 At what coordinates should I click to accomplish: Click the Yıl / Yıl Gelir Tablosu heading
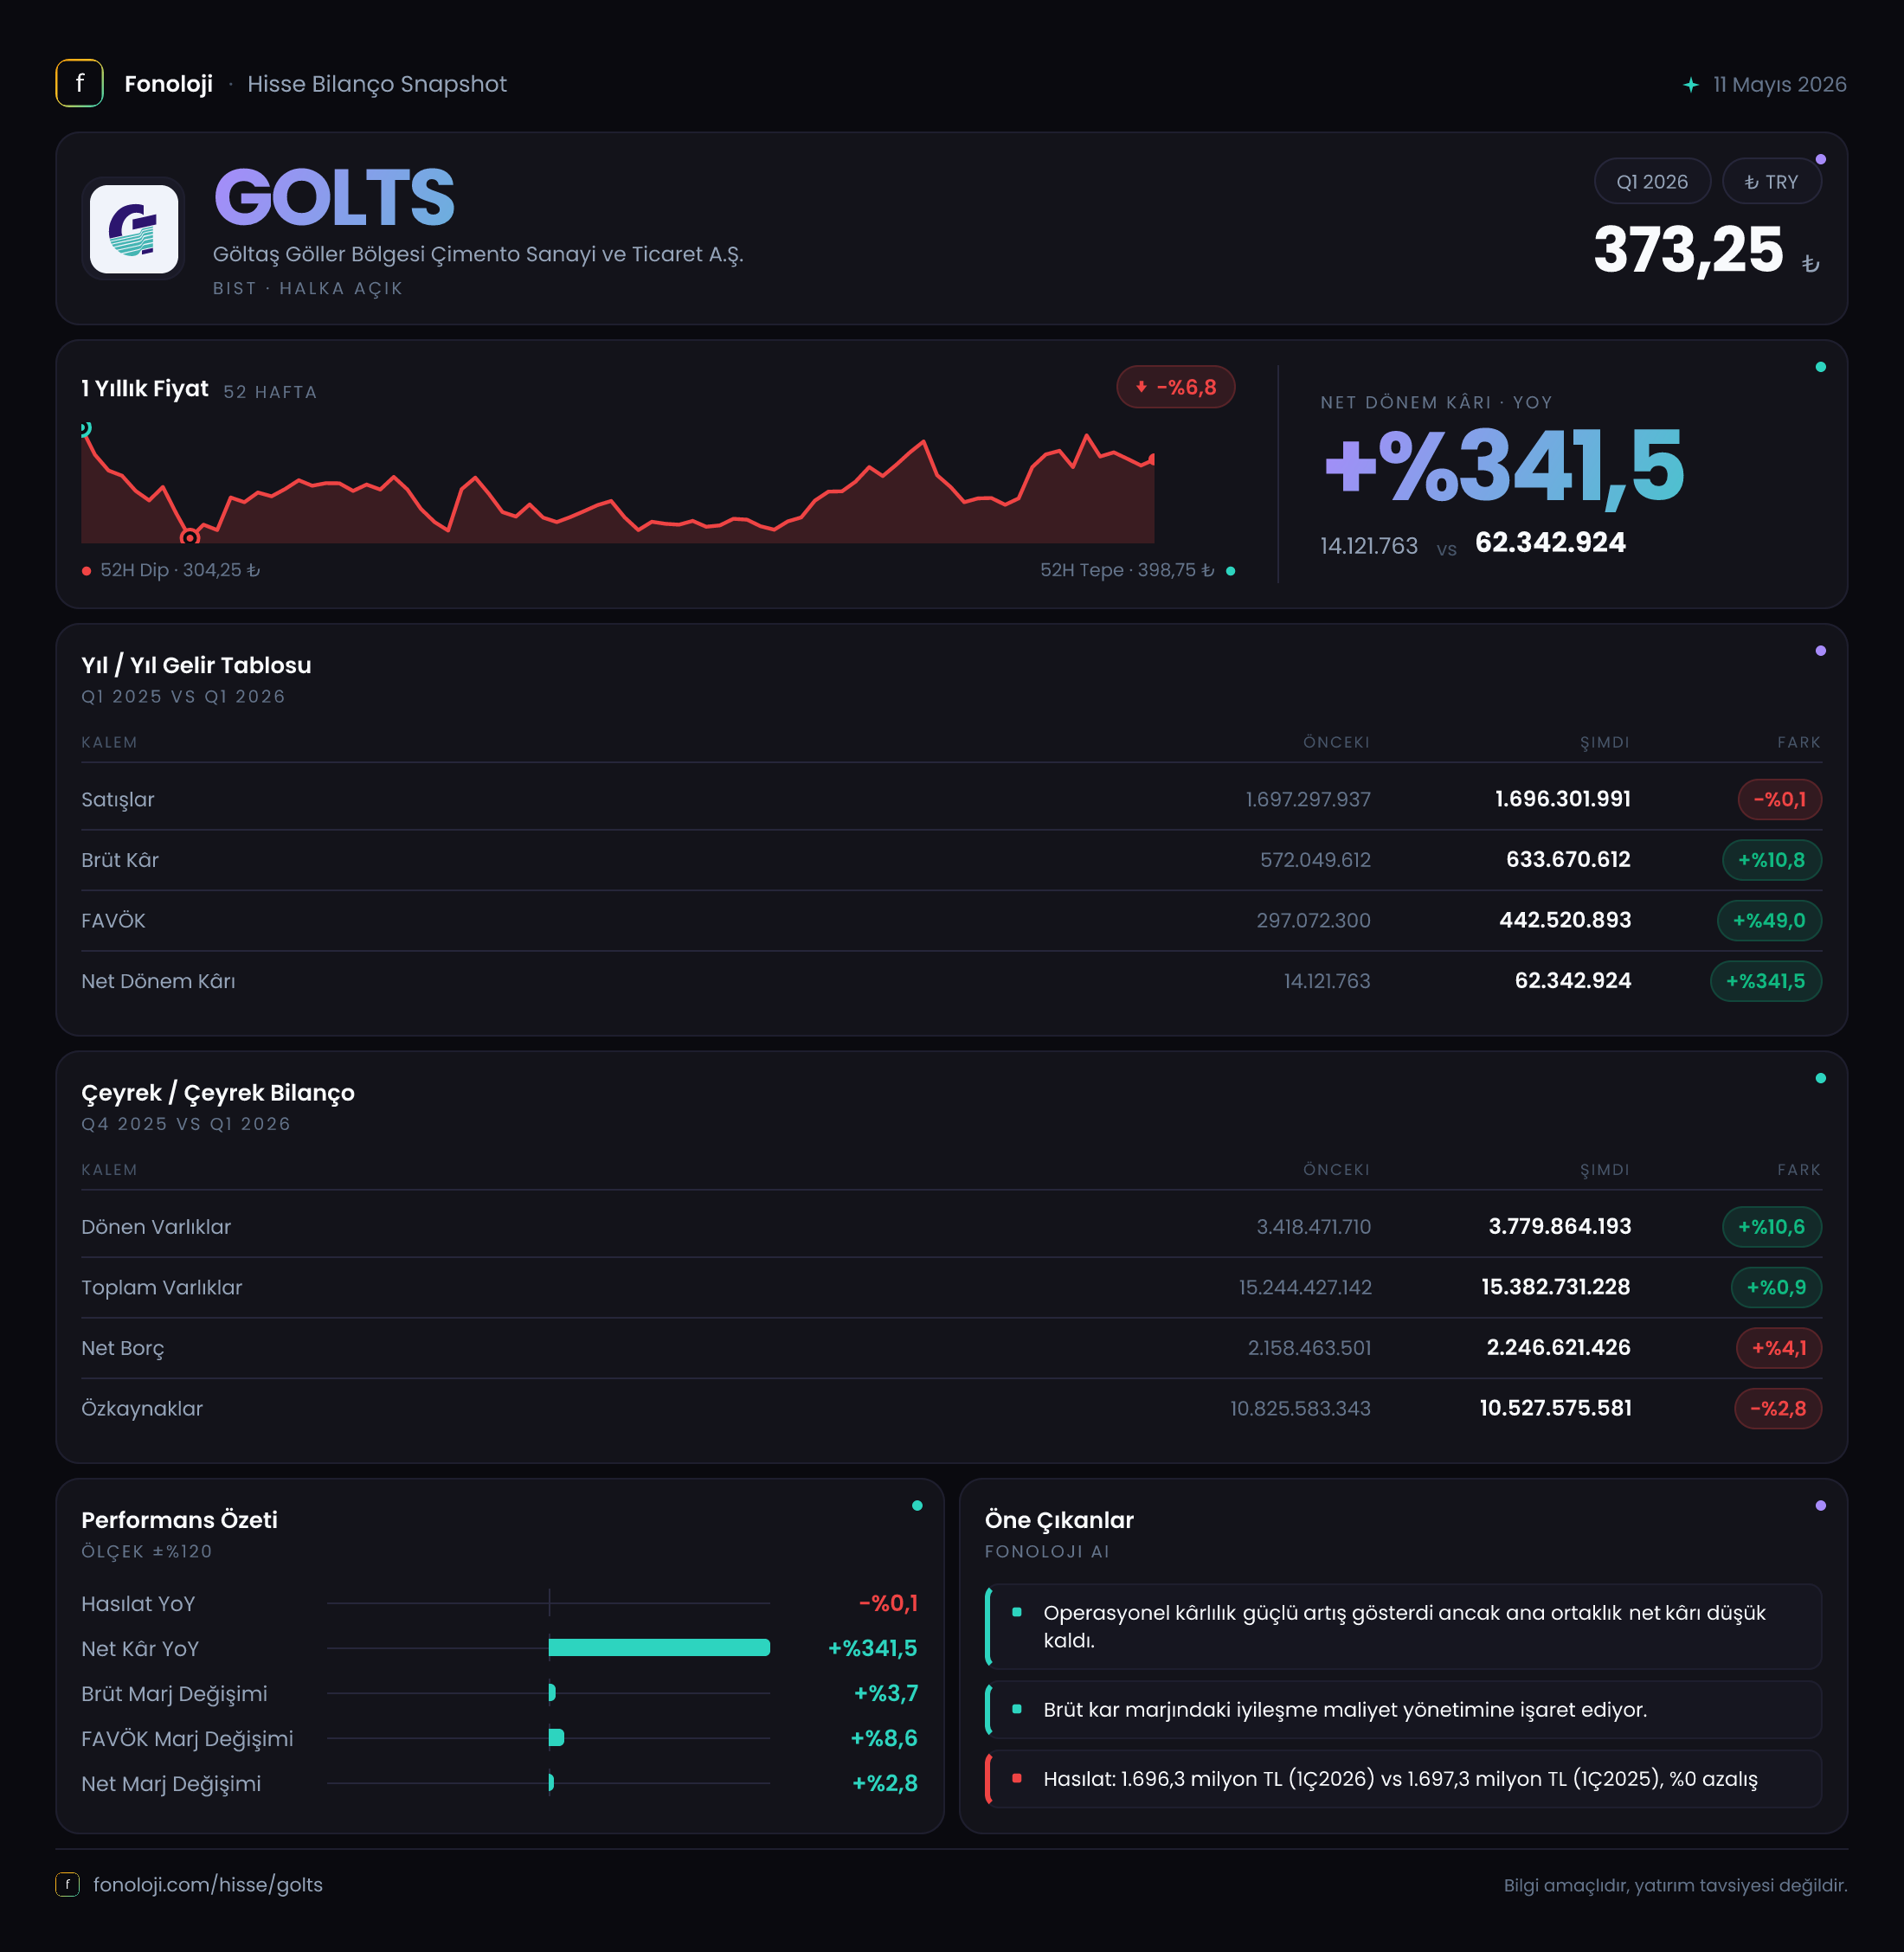196,665
